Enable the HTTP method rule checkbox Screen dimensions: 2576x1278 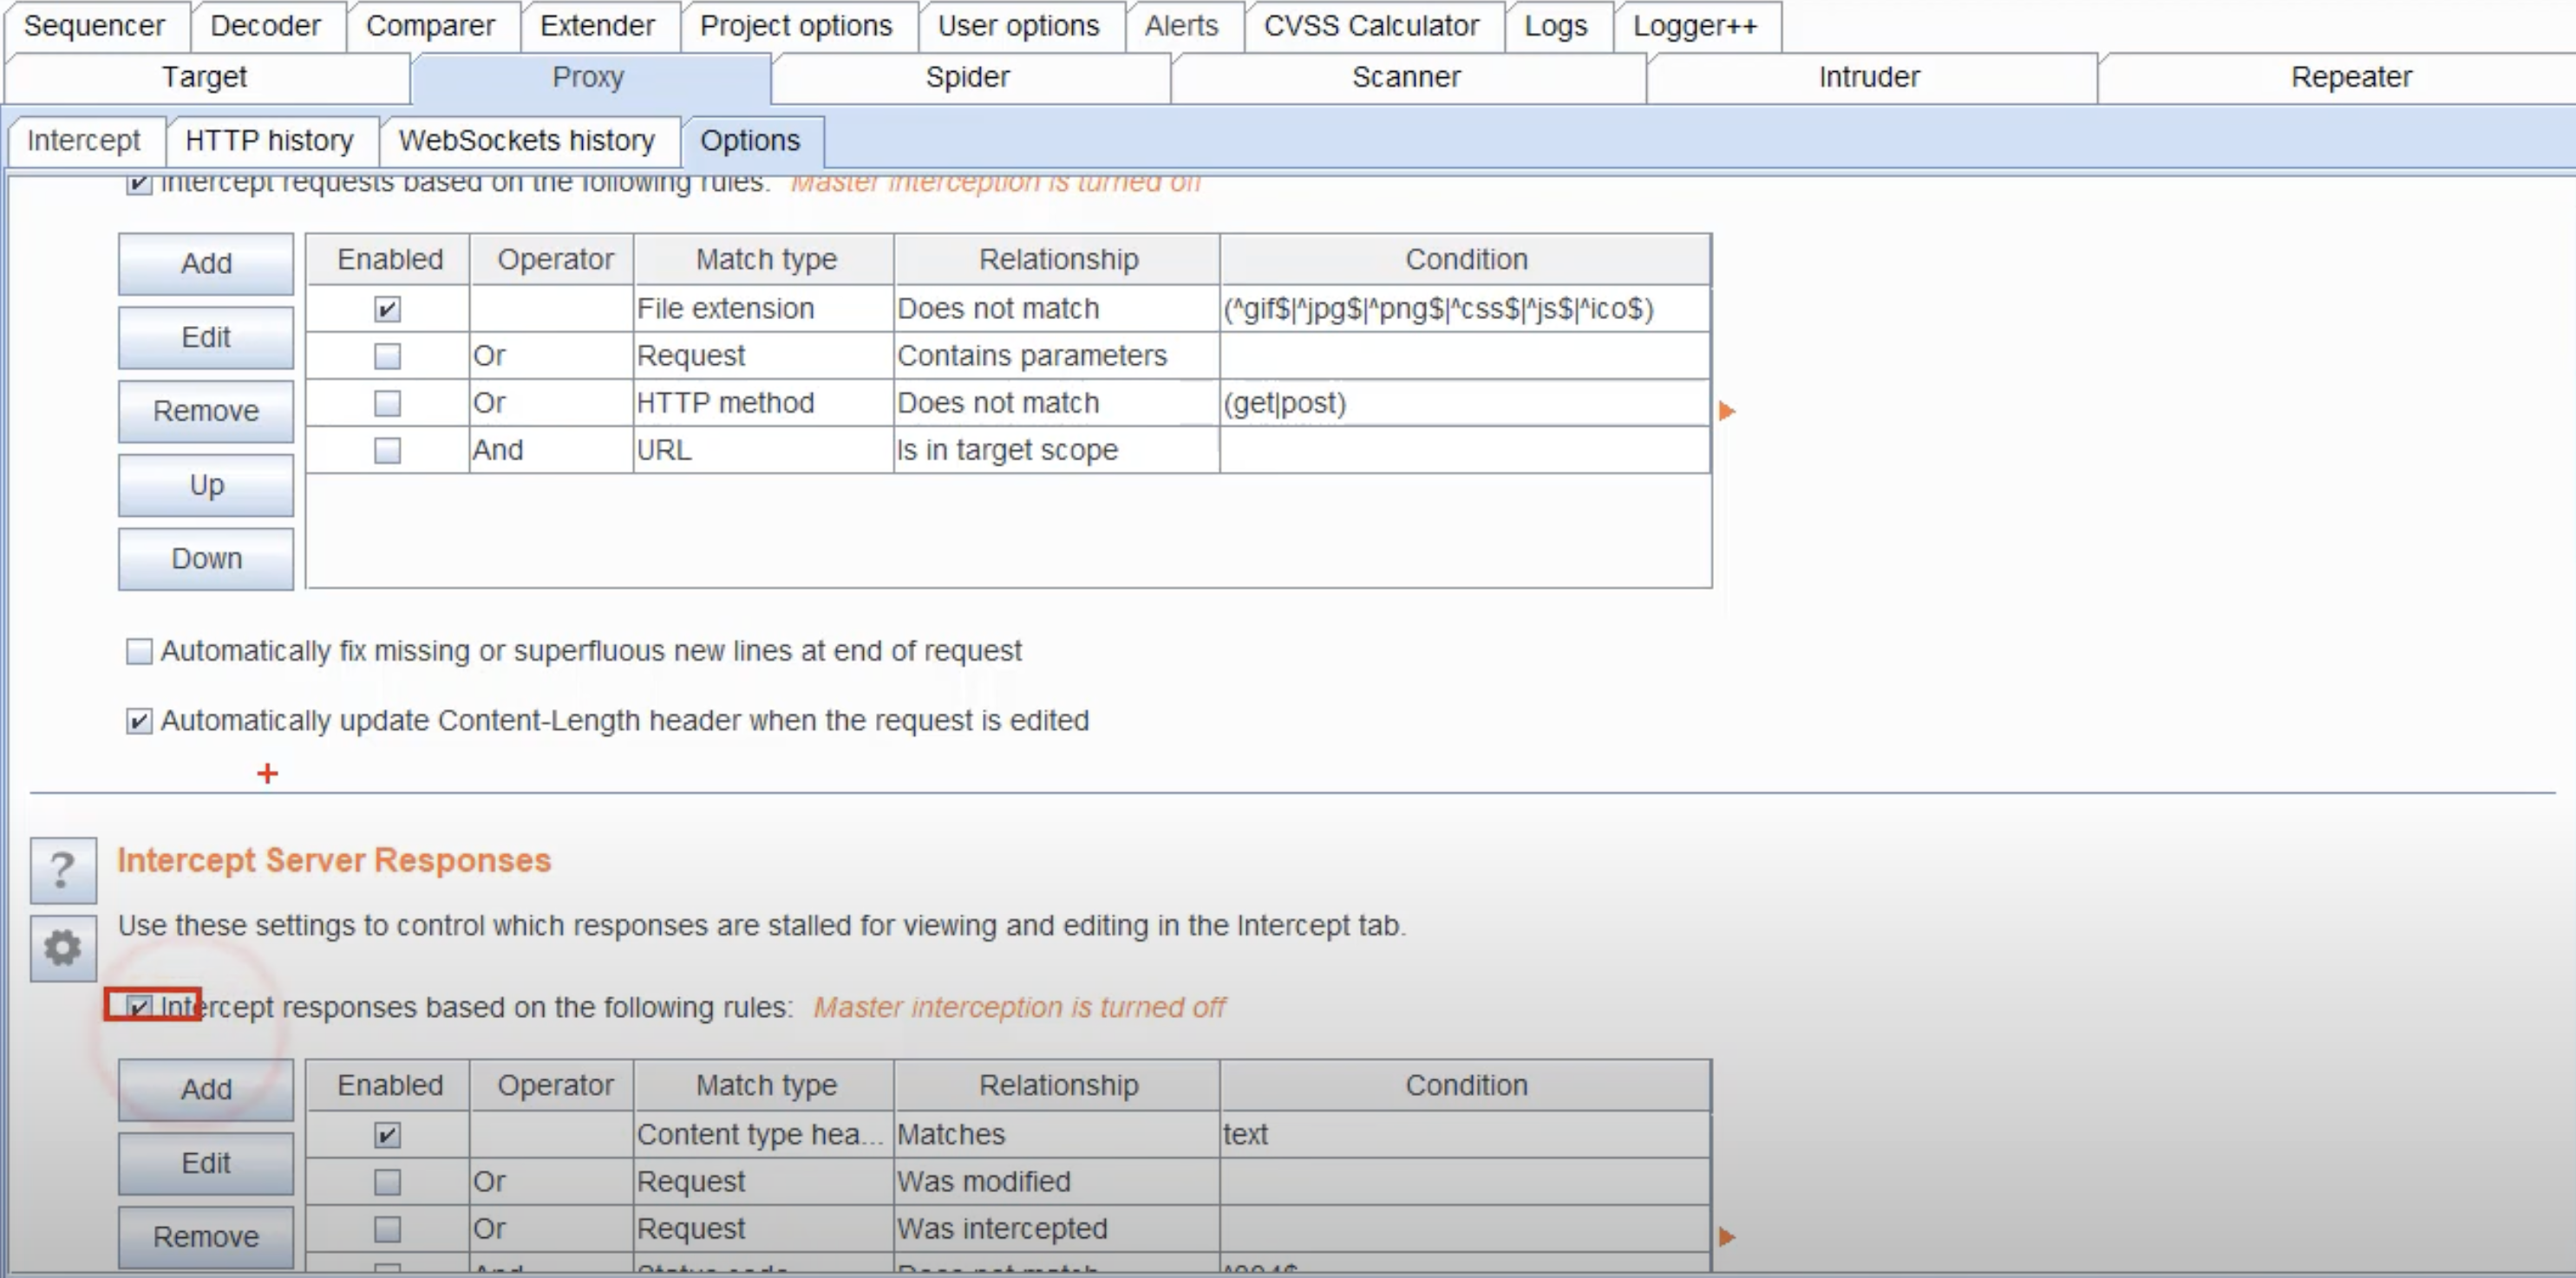pos(387,403)
